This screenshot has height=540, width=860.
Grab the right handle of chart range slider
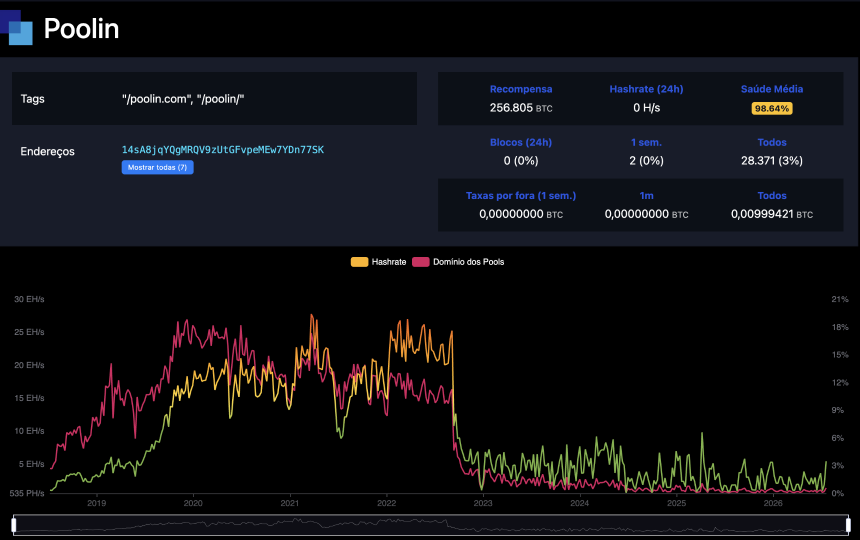click(848, 525)
